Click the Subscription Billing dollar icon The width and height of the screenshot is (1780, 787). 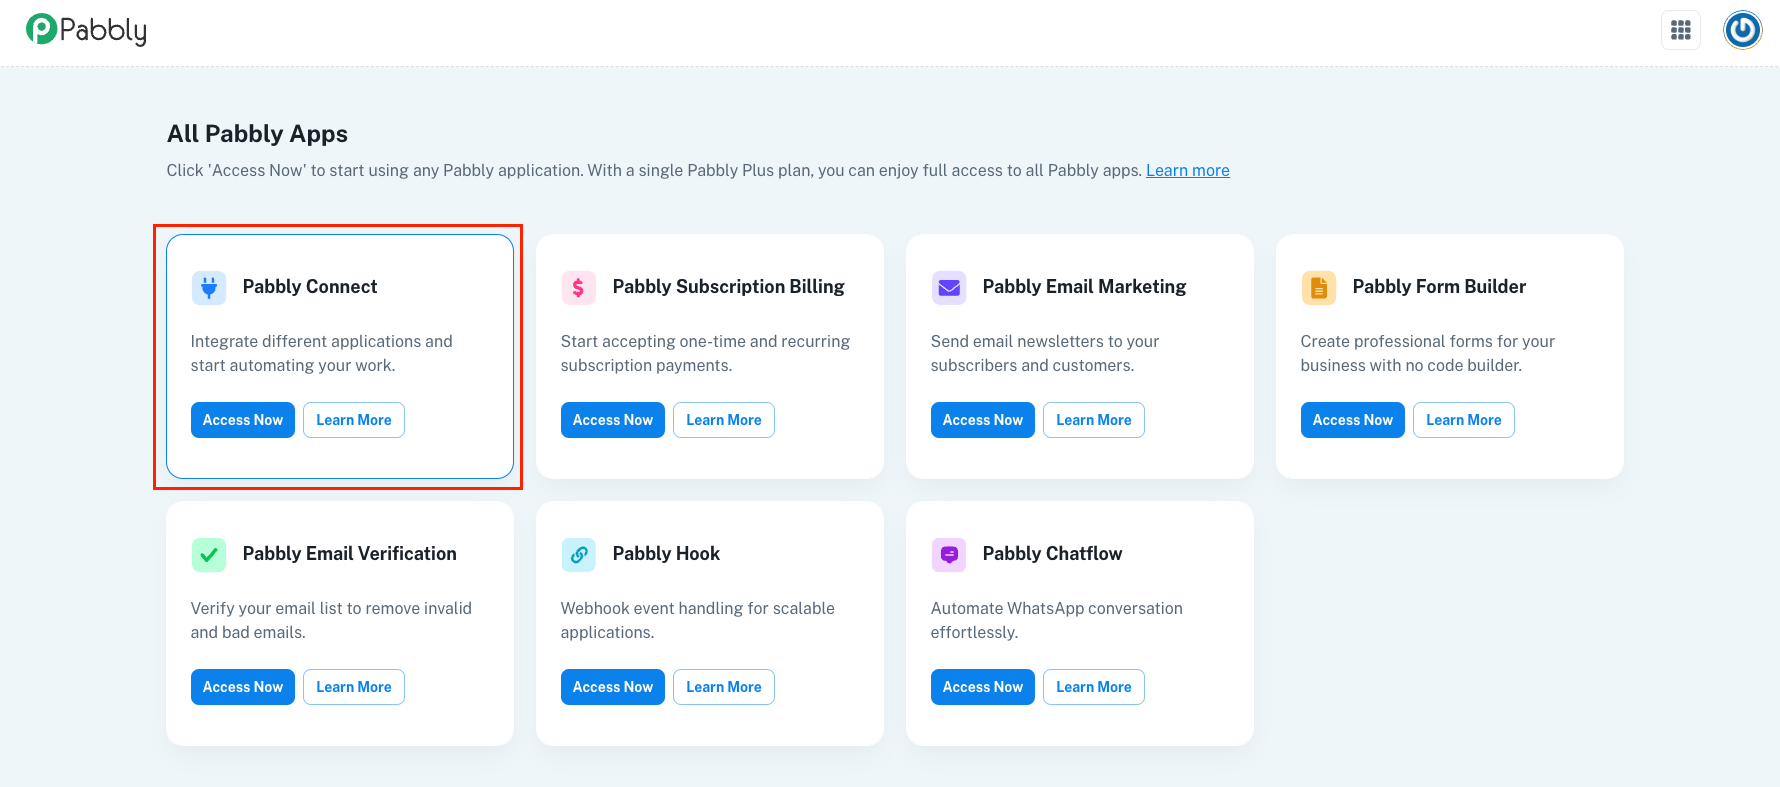click(x=578, y=288)
